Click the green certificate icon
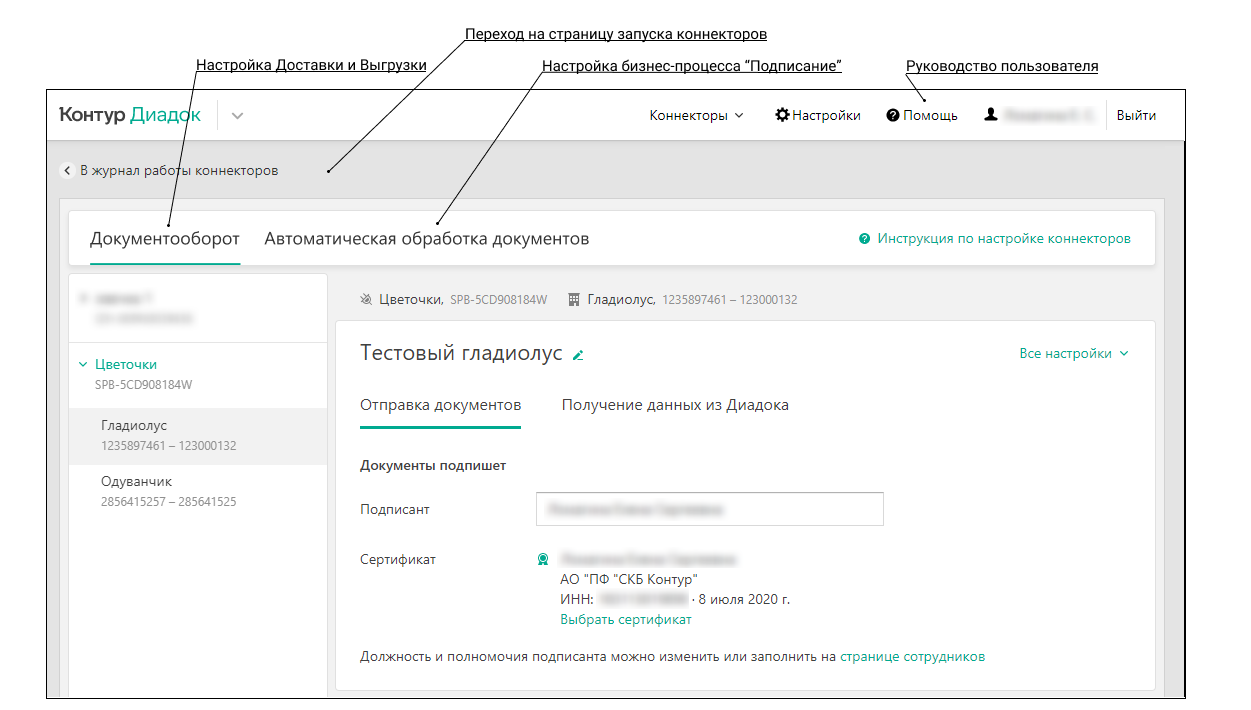The image size is (1251, 710). click(543, 559)
